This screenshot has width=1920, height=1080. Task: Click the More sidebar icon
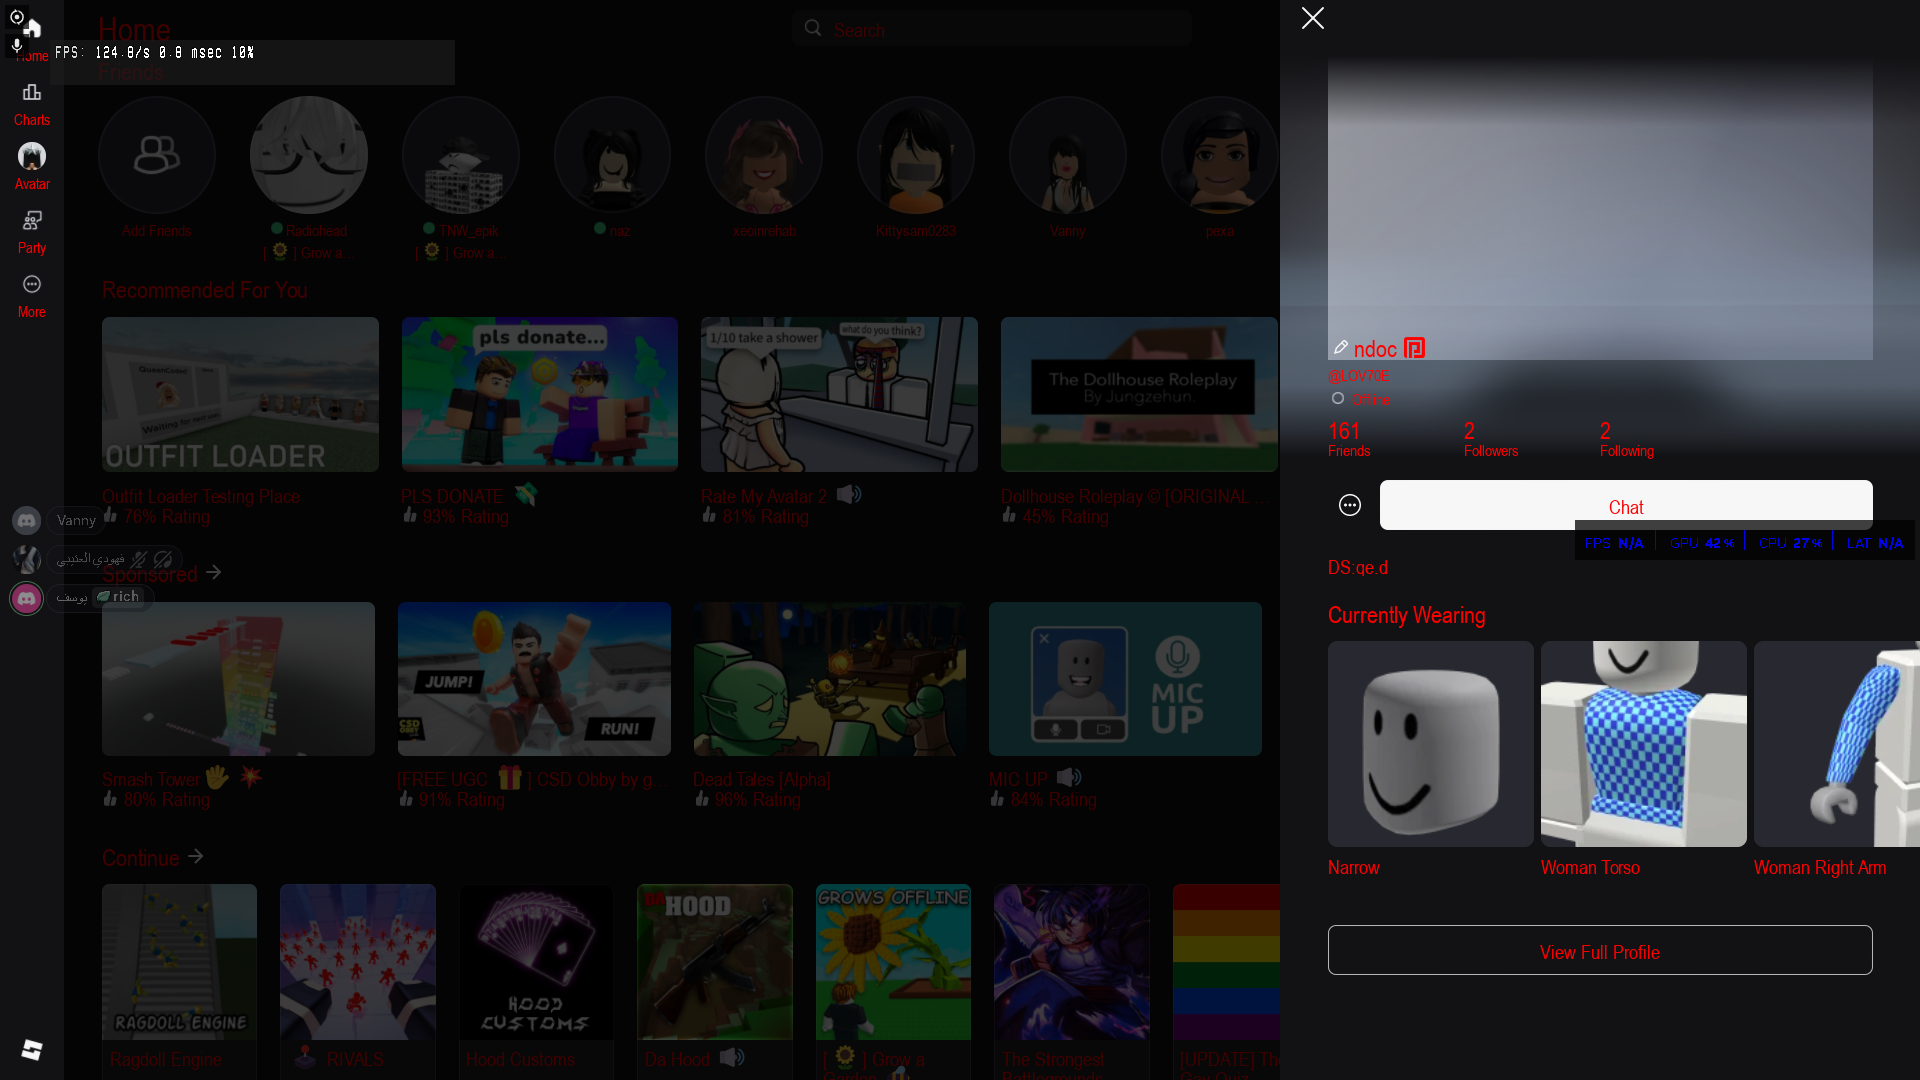32,295
